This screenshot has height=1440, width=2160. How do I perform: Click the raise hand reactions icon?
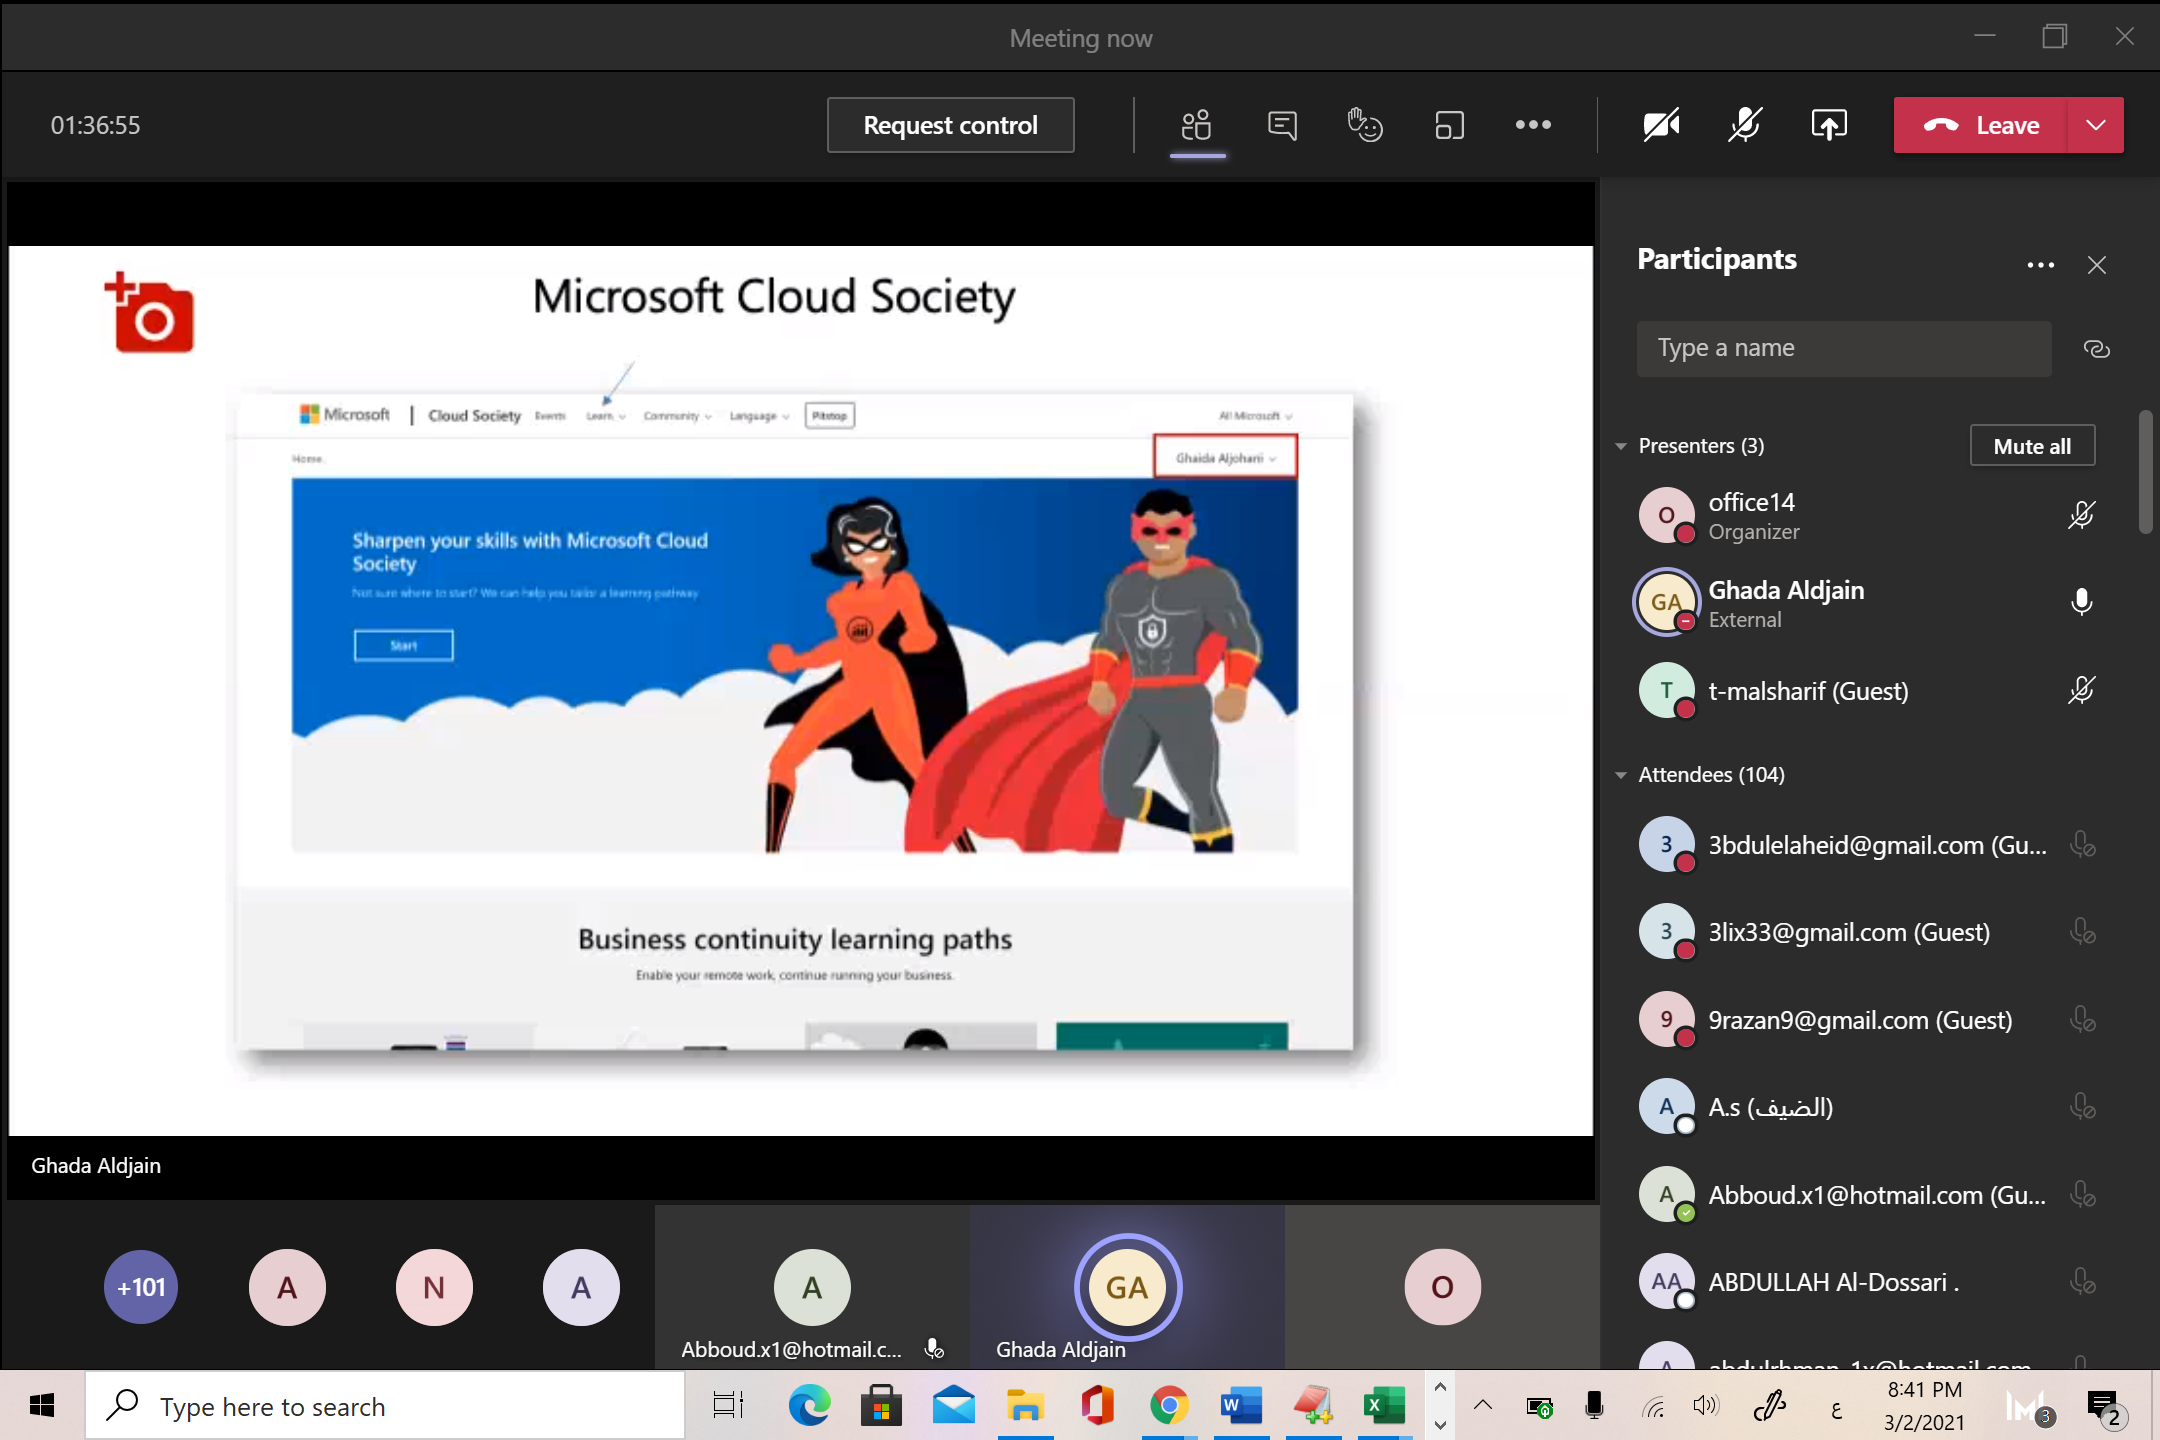pos(1365,126)
